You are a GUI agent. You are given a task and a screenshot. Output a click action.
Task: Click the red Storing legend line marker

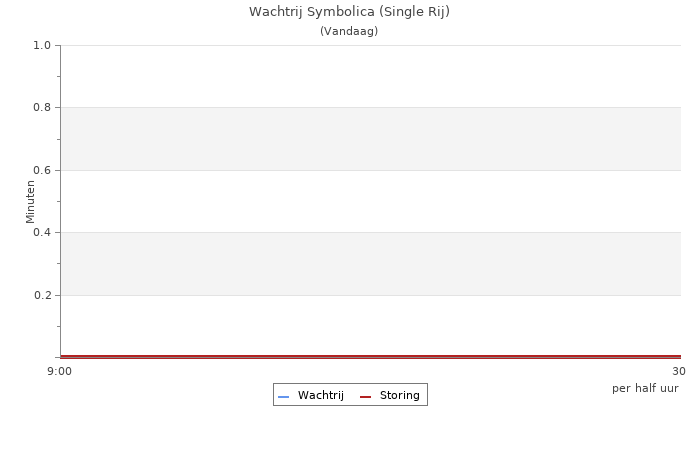pyautogui.click(x=365, y=397)
